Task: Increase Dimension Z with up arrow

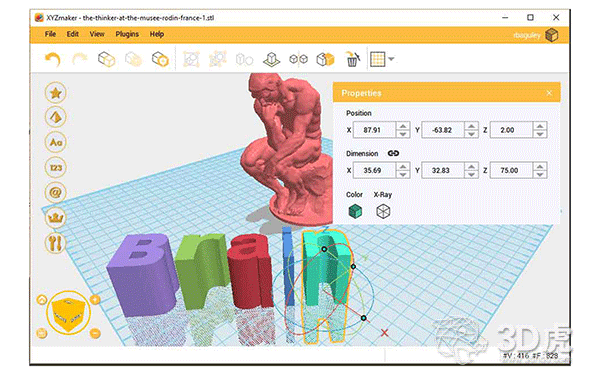Action: [x=540, y=166]
